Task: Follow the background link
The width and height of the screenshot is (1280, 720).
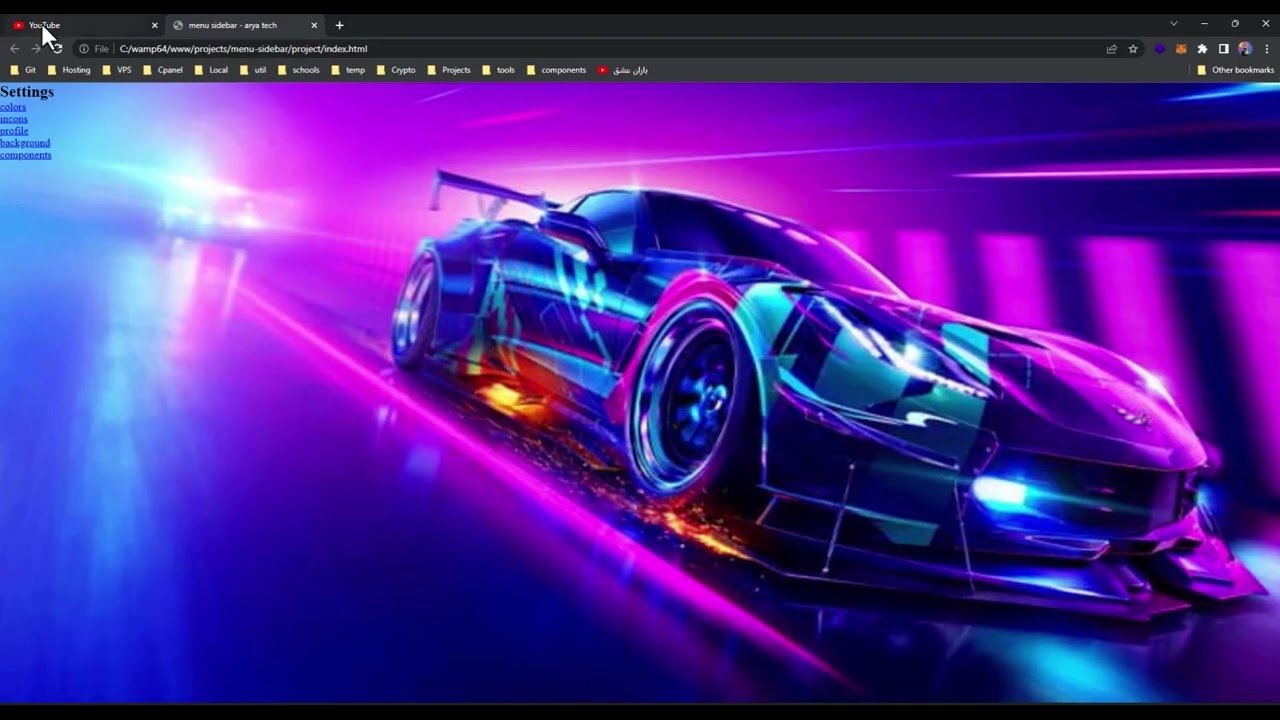Action: pos(25,143)
